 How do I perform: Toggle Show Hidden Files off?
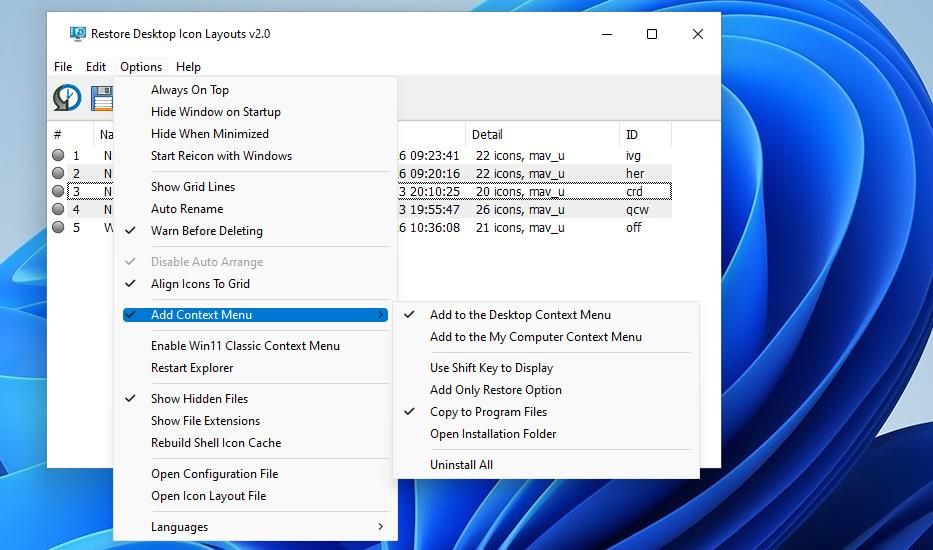(199, 399)
